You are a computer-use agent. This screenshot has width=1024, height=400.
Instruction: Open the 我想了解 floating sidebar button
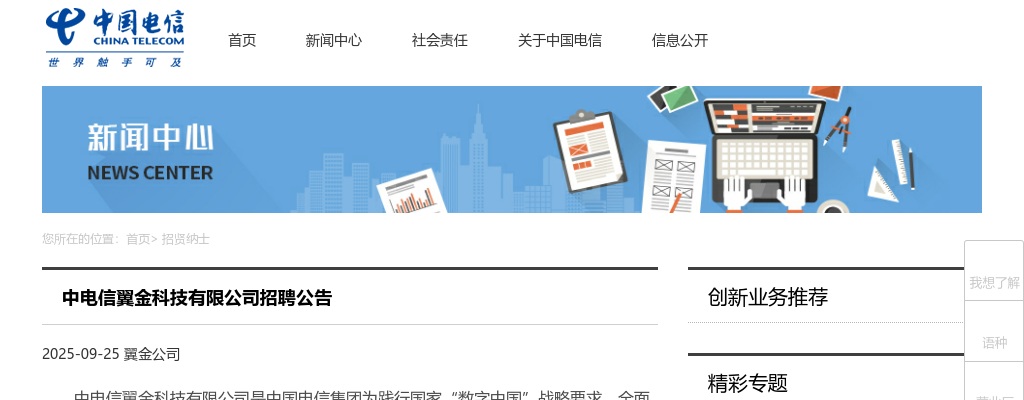pos(993,283)
